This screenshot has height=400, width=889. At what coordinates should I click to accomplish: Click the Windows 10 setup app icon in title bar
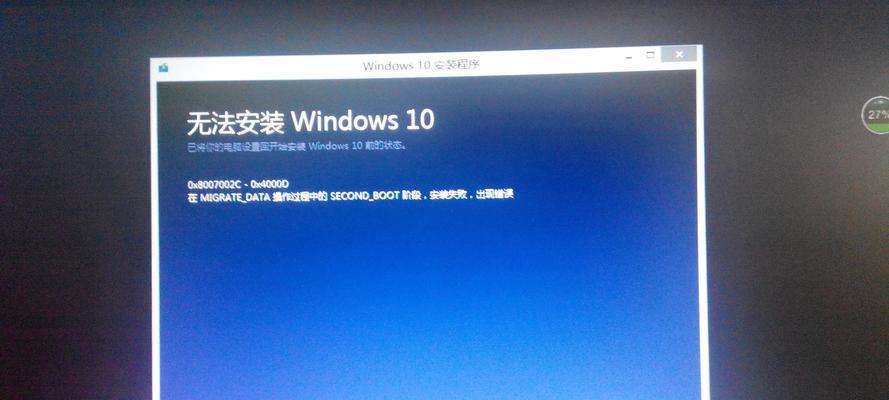(164, 68)
